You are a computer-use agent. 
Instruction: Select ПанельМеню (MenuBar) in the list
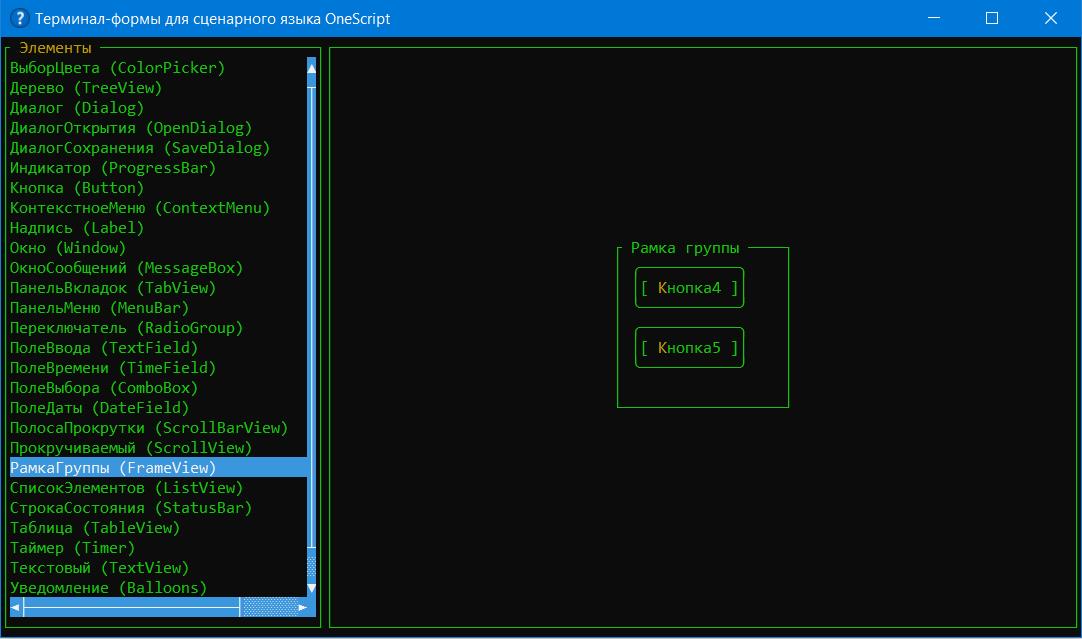pos(99,308)
